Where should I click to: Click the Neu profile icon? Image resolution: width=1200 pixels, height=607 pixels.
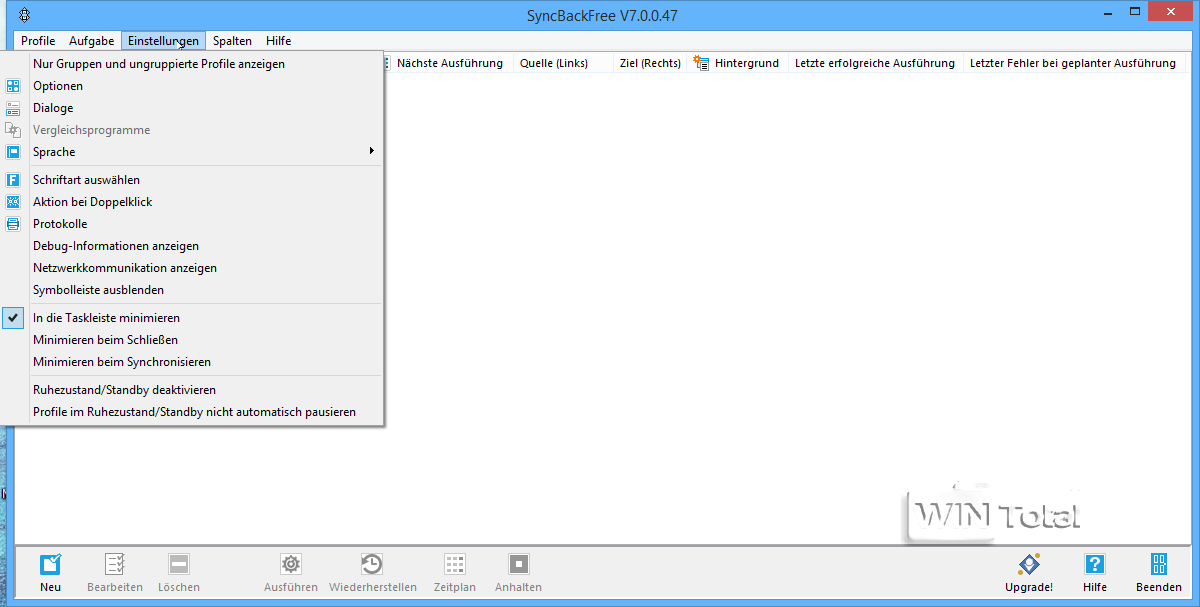point(50,564)
